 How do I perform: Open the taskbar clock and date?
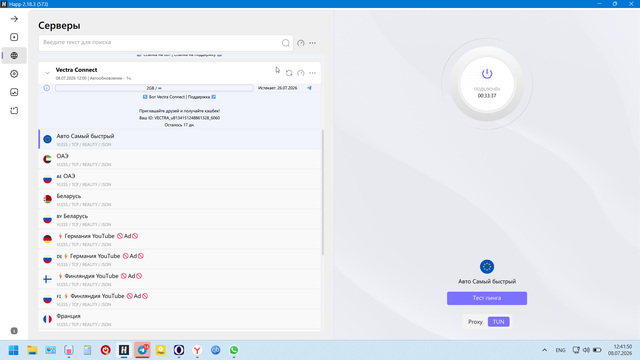pyautogui.click(x=620, y=350)
